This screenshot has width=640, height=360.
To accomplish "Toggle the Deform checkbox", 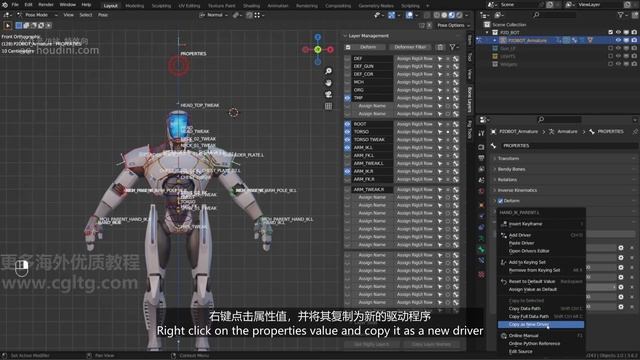I will pyautogui.click(x=500, y=201).
